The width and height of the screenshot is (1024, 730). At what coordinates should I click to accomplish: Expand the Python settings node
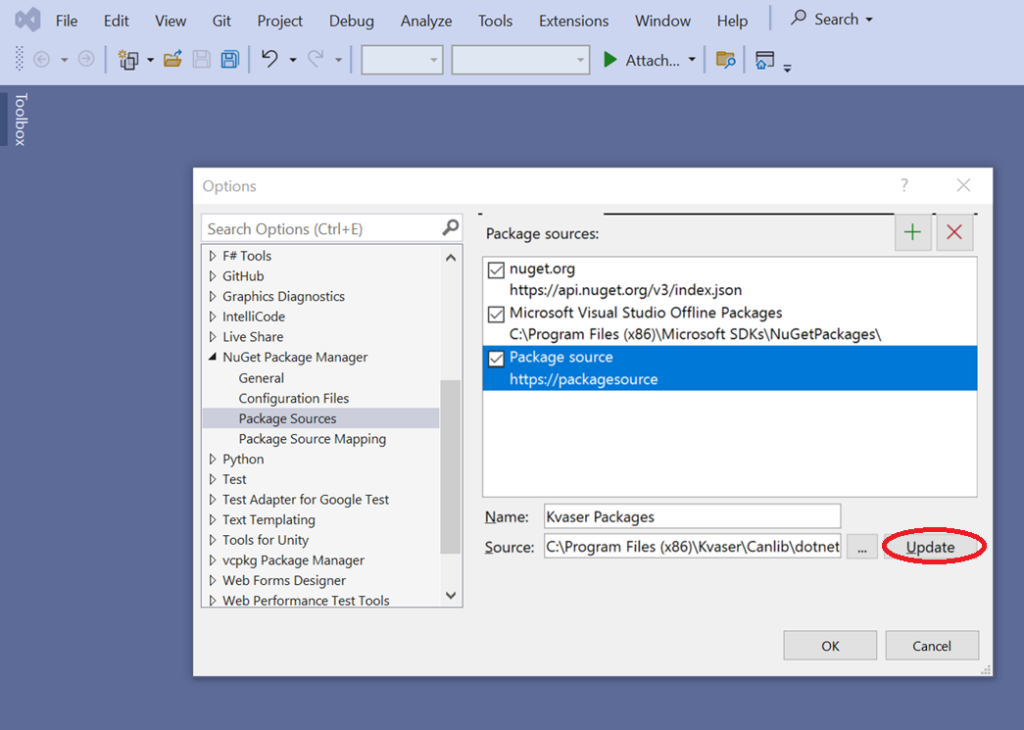tap(213, 458)
